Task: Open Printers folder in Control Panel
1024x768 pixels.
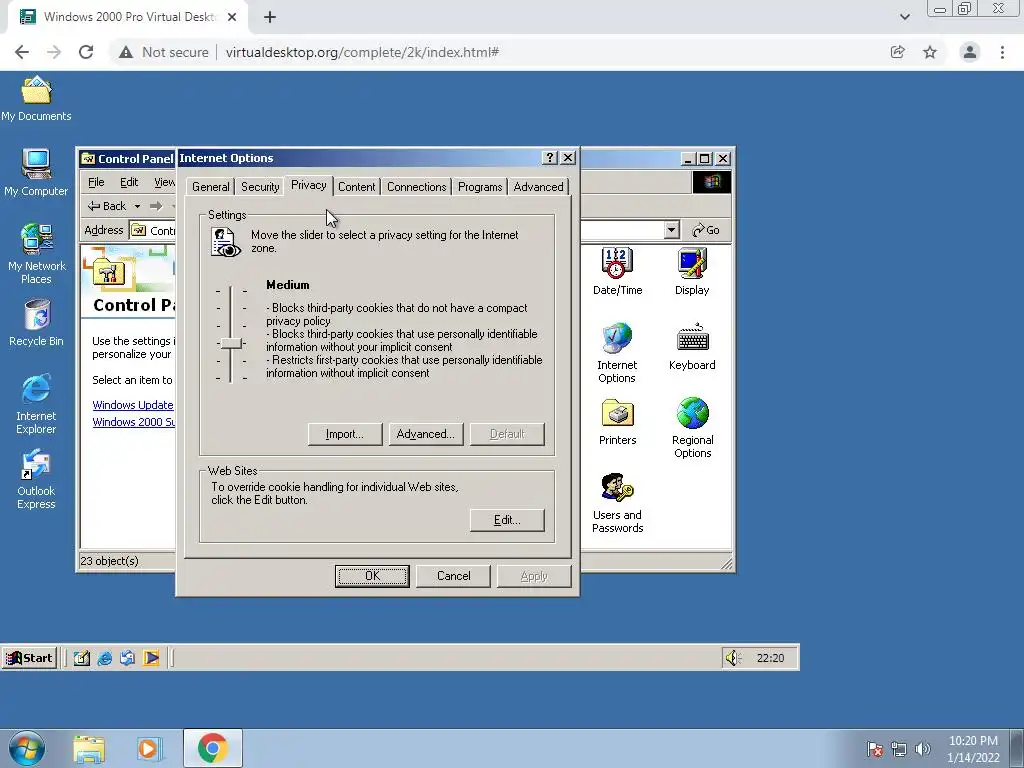Action: click(617, 422)
